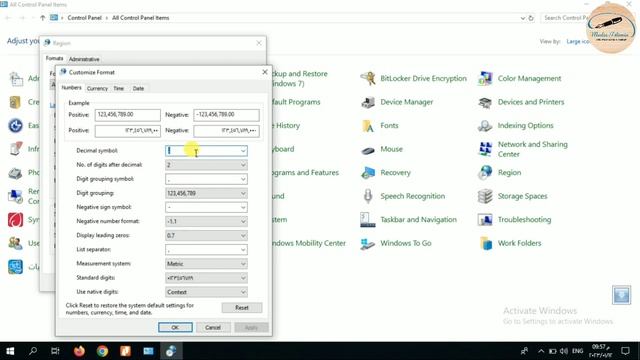Screen dimensions: 640x360
Task: Switch to the Currency tab
Action: (97, 89)
